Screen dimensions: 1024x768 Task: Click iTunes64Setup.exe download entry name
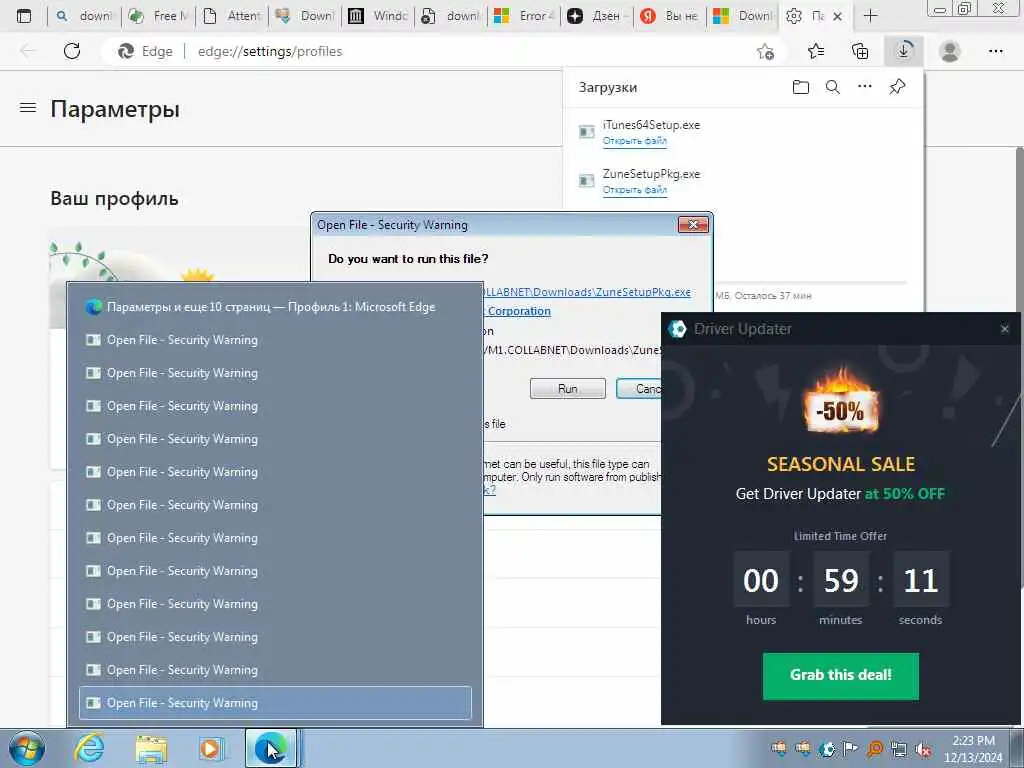651,125
